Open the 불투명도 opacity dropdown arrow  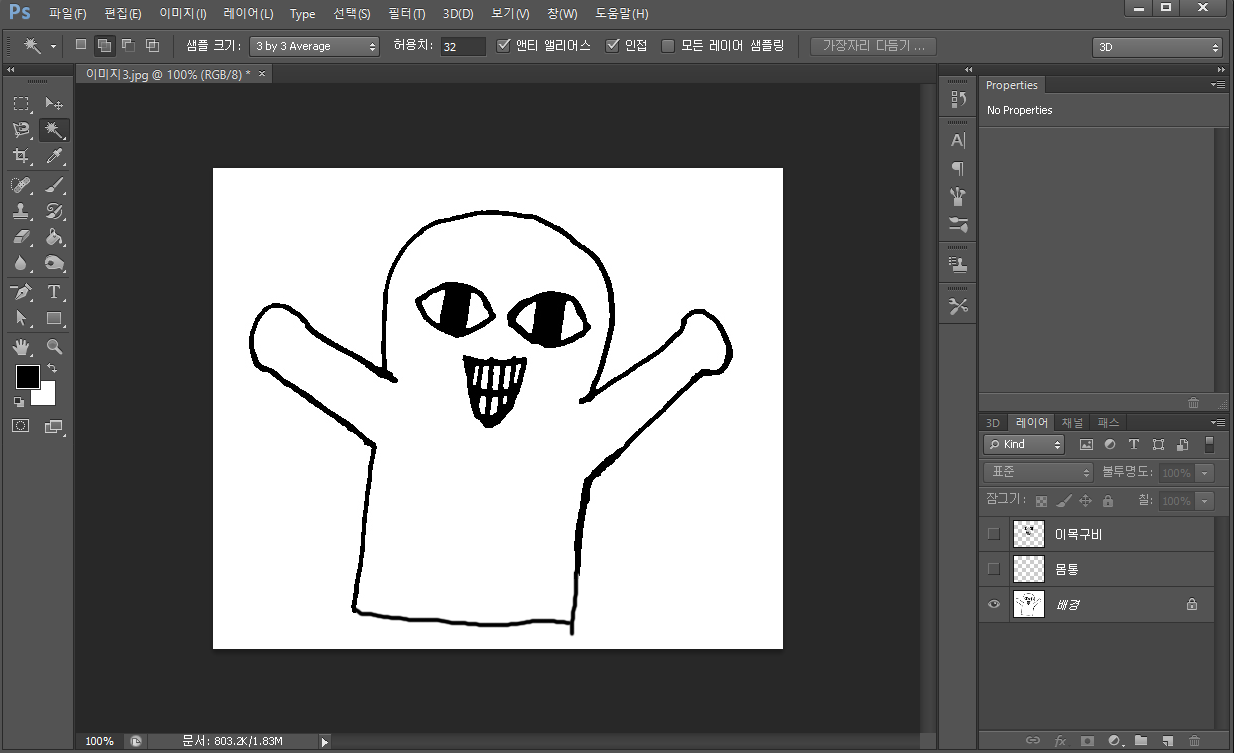(1205, 472)
